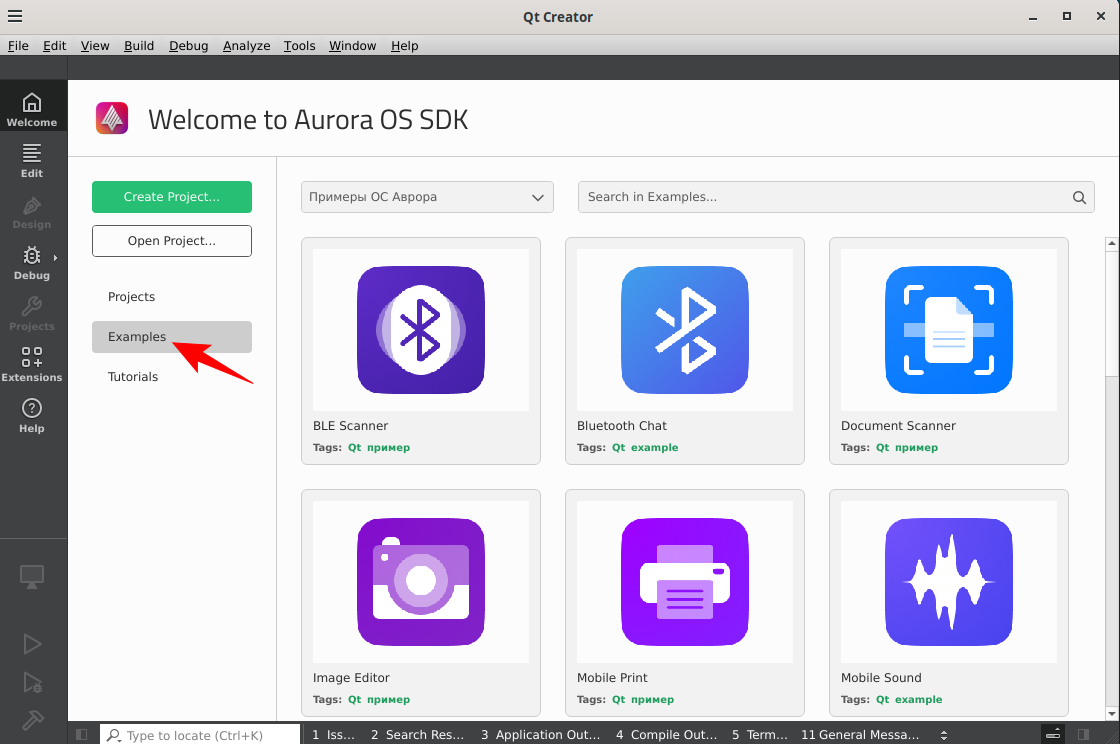This screenshot has width=1120, height=744.
Task: Open the Analyze menu
Action: pos(246,46)
